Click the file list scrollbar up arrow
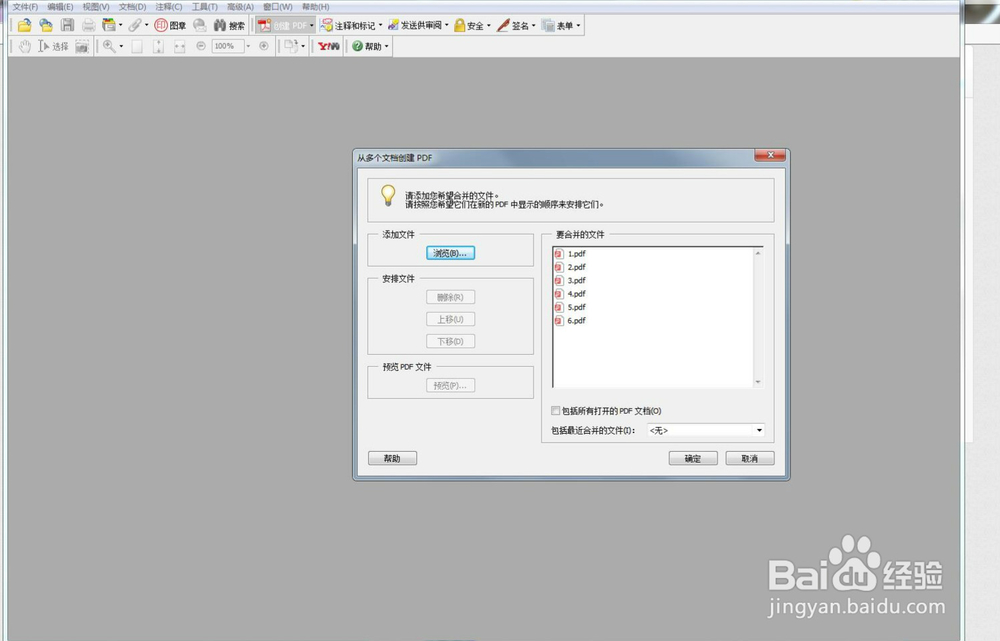1000x641 pixels. [758, 253]
